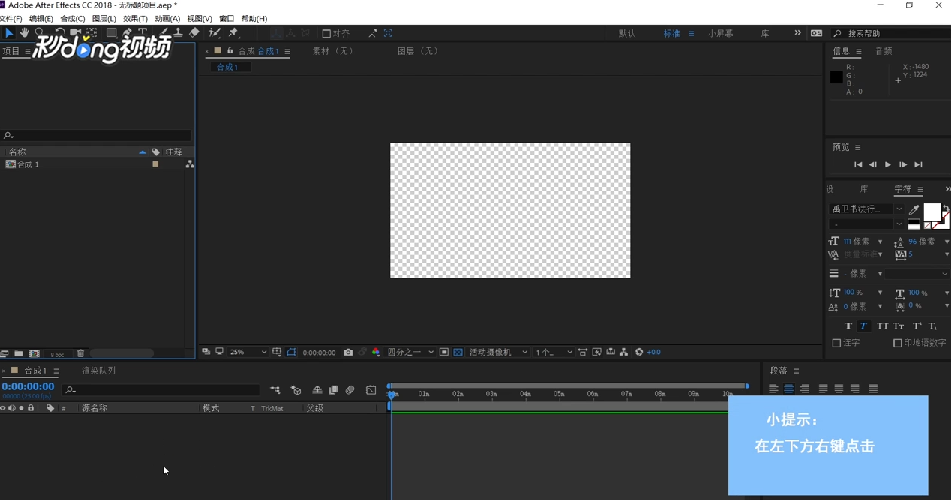Toggle the 连字 ligatures checkbox
The width and height of the screenshot is (951, 500).
click(x=836, y=343)
